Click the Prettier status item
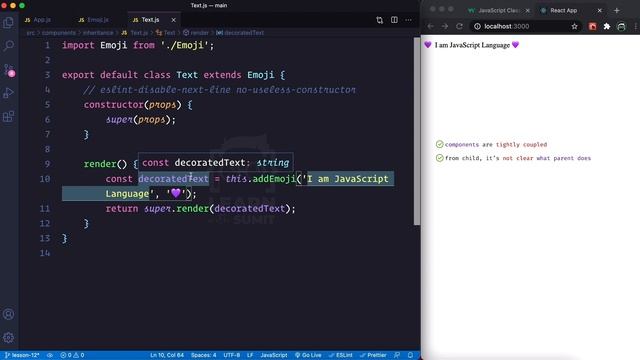 coord(373,355)
